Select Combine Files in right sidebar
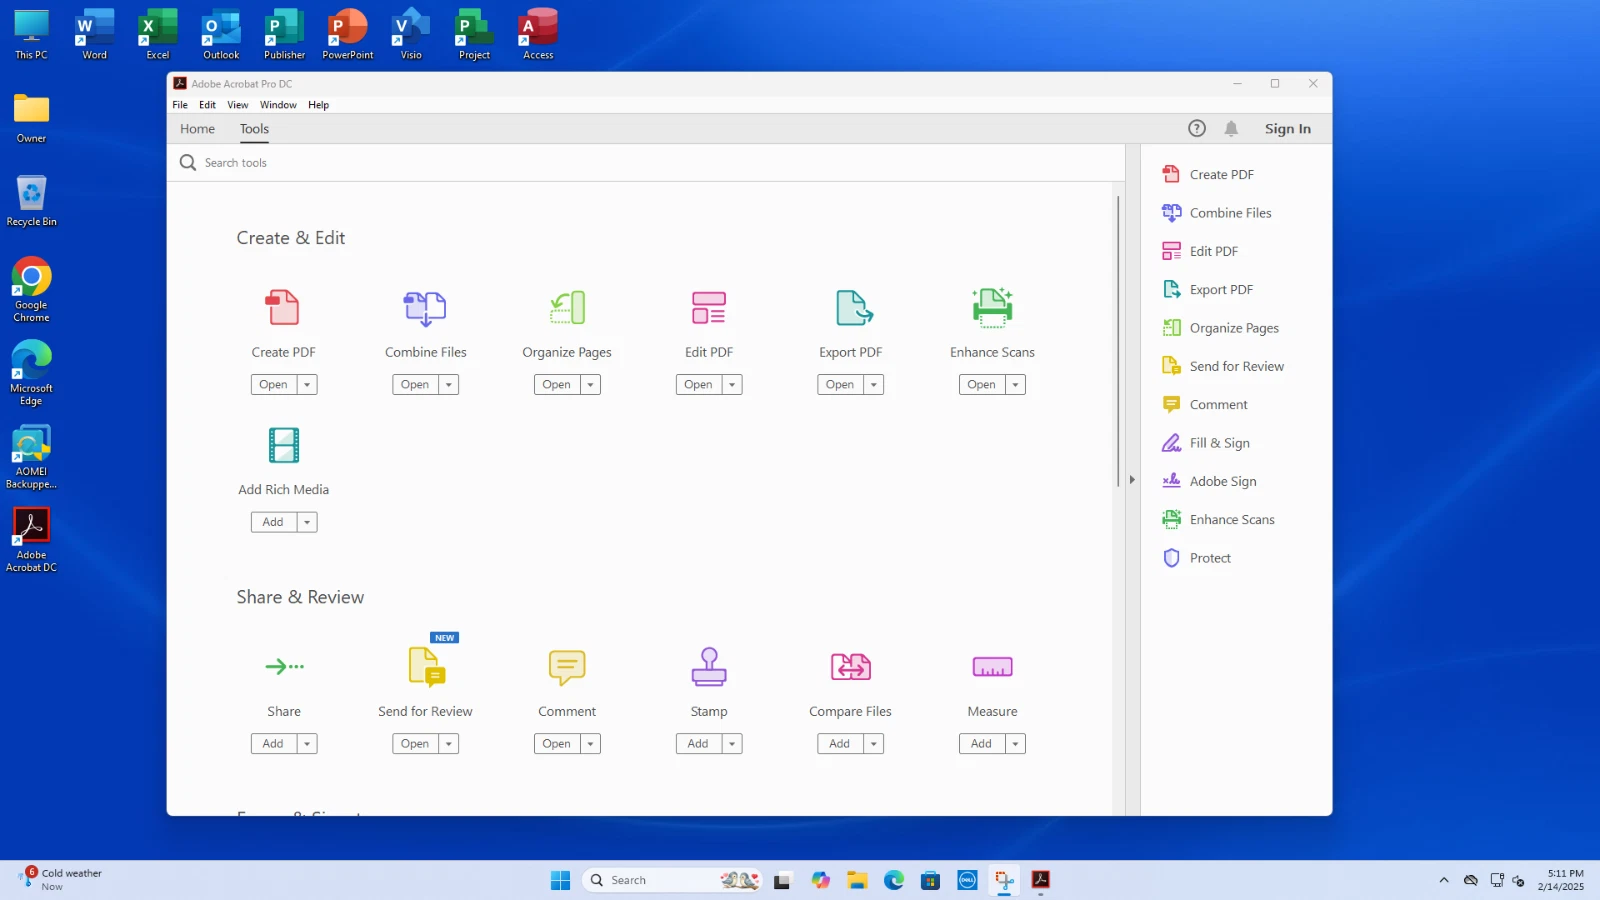Screen dimensions: 1600x900 [x=1217, y=213]
